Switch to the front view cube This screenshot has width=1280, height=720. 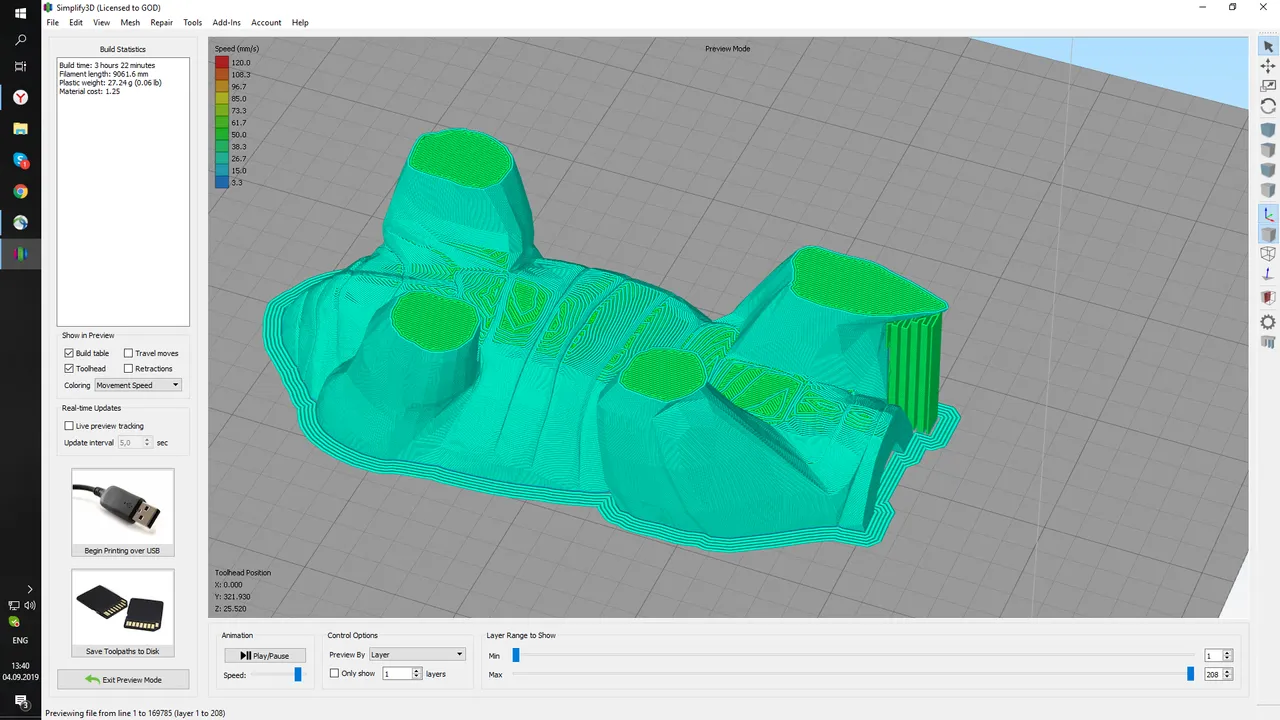pyautogui.click(x=1268, y=170)
